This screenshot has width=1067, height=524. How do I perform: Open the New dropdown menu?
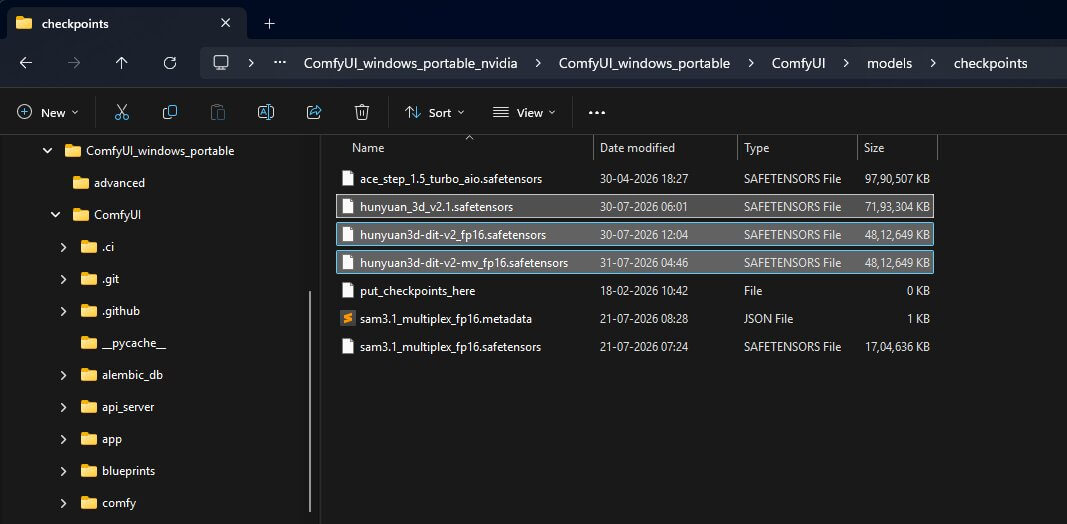(48, 112)
